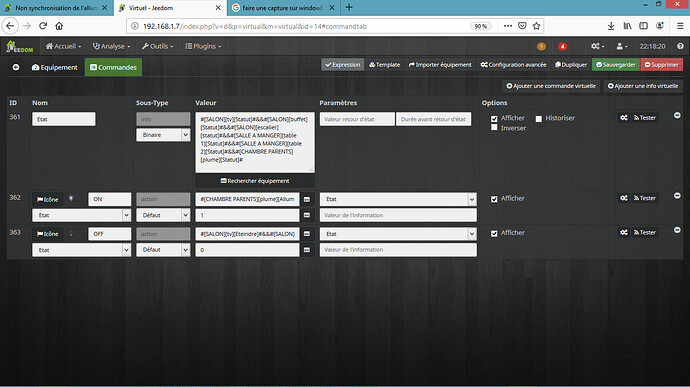This screenshot has height=387, width=690.
Task: Click the Valeur retour d'état field
Action: coord(357,119)
